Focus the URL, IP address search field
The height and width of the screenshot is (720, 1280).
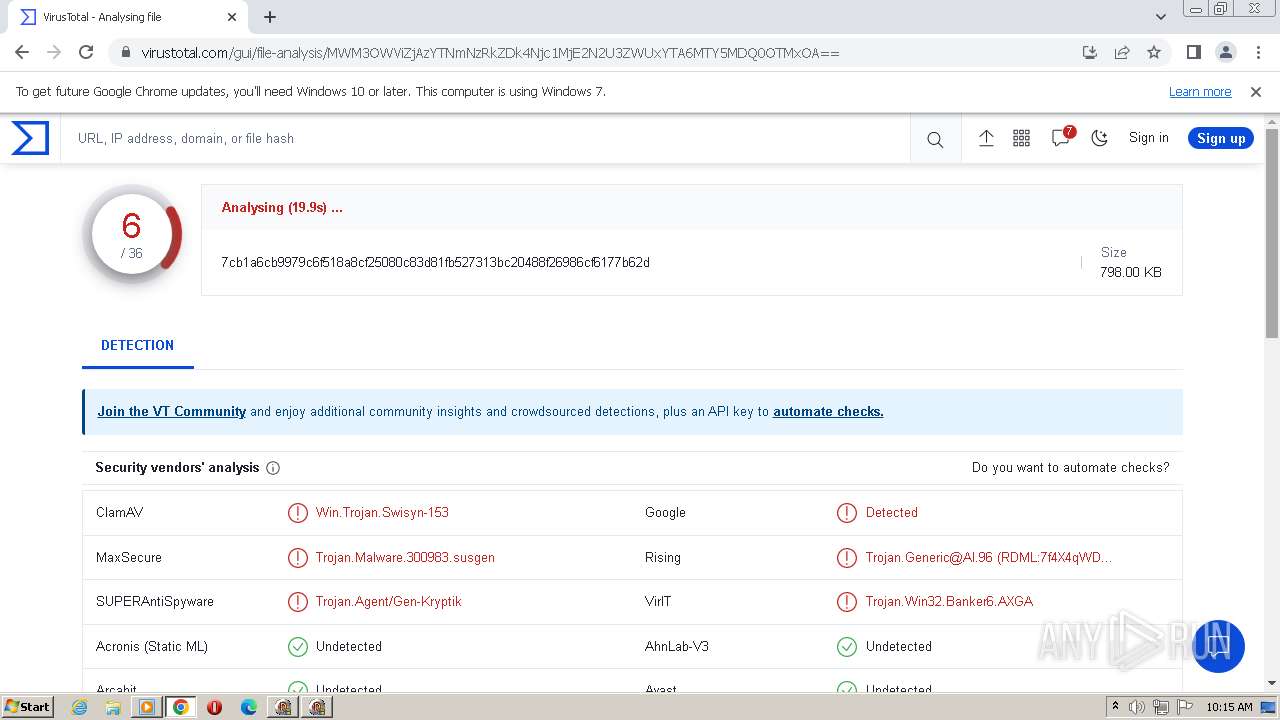485,138
